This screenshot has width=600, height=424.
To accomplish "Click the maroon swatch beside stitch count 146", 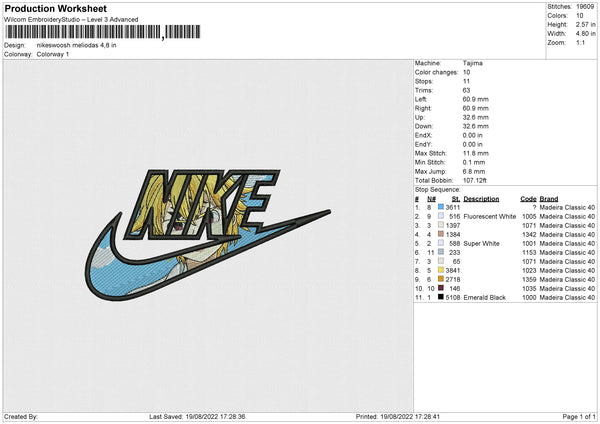I will 441,288.
